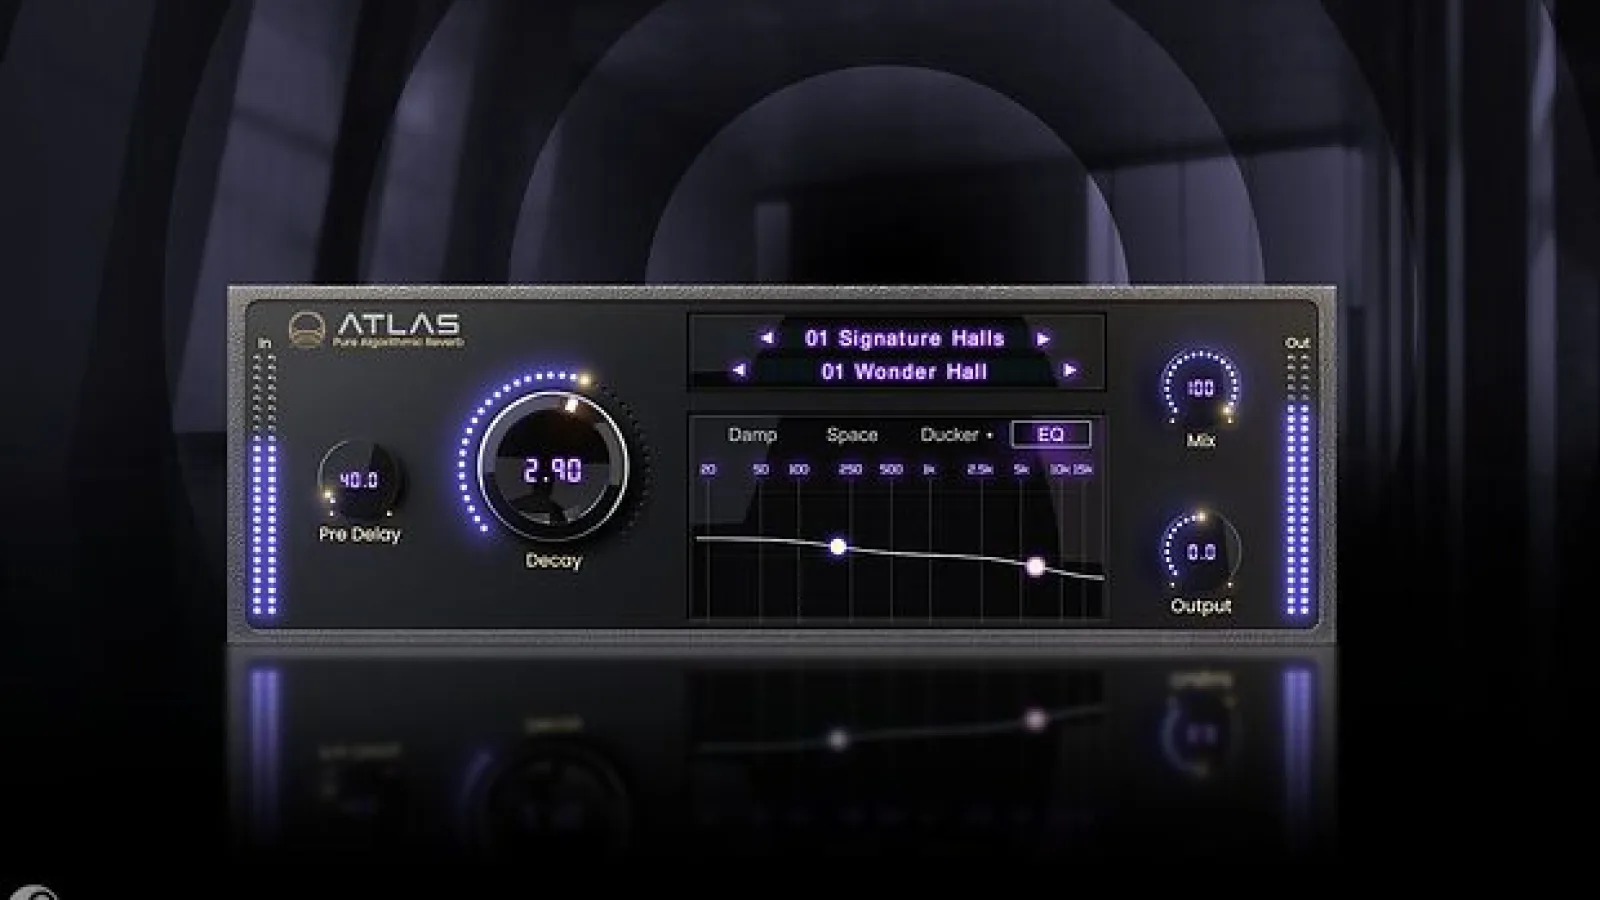This screenshot has height=900, width=1600.
Task: Open the 01 Wonder Hall preset list
Action: pos(904,371)
